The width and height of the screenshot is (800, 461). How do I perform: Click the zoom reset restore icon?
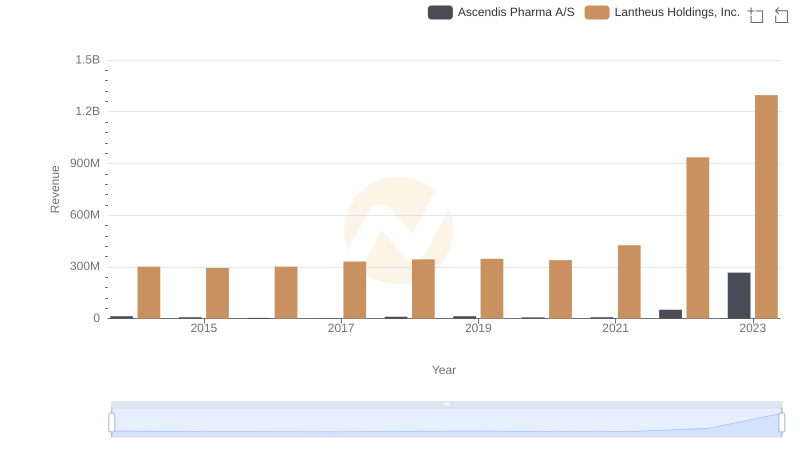[x=781, y=15]
